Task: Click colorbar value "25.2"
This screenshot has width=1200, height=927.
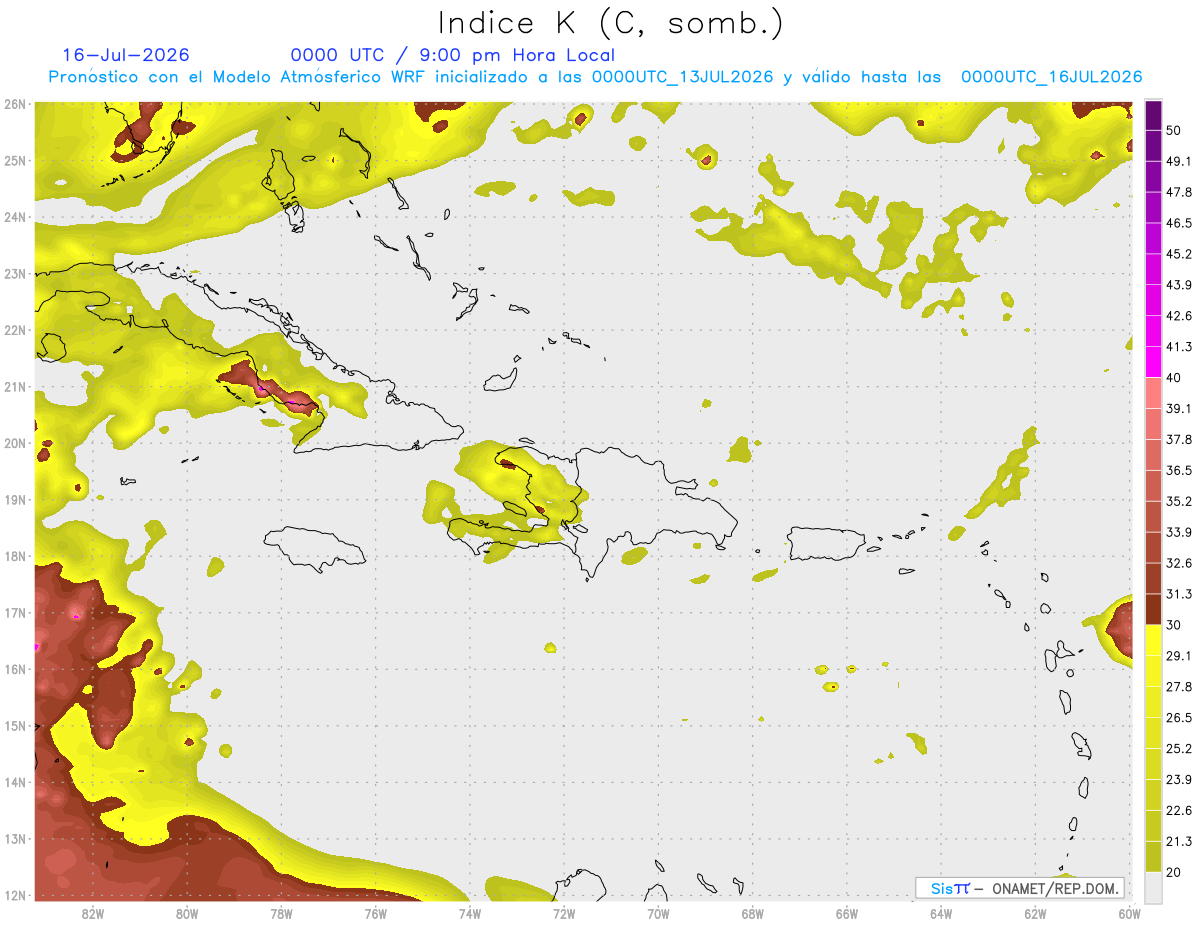Action: point(1179,749)
